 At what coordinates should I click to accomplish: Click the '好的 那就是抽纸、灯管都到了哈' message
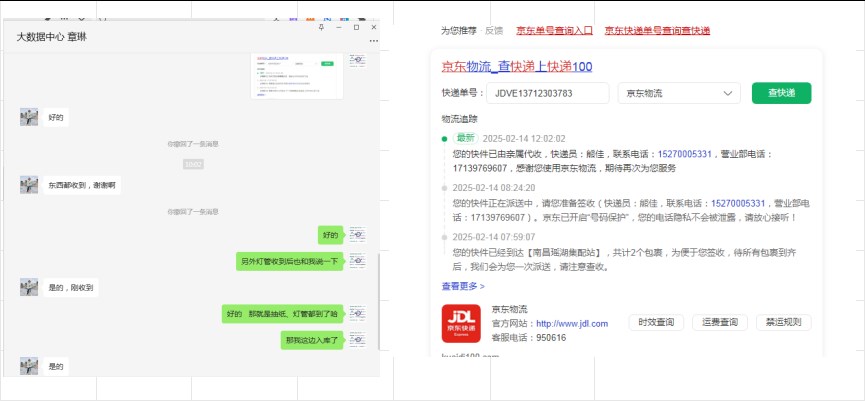(x=282, y=314)
